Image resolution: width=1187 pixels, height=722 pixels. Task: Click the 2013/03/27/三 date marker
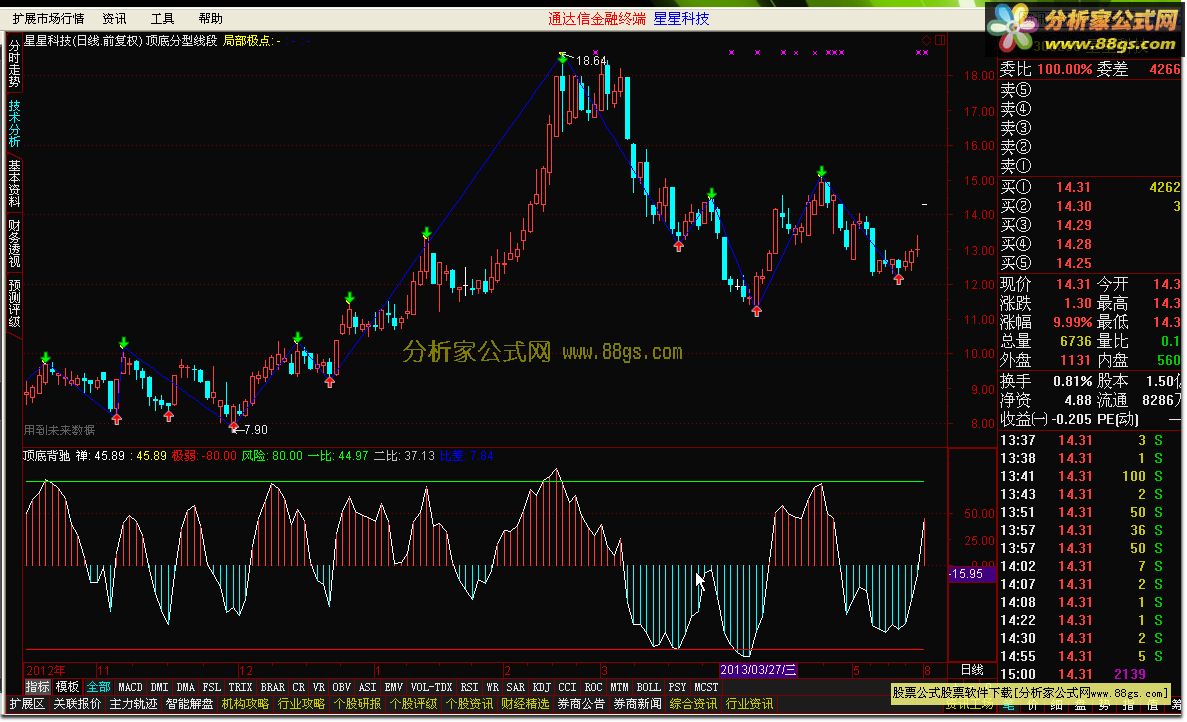[758, 670]
